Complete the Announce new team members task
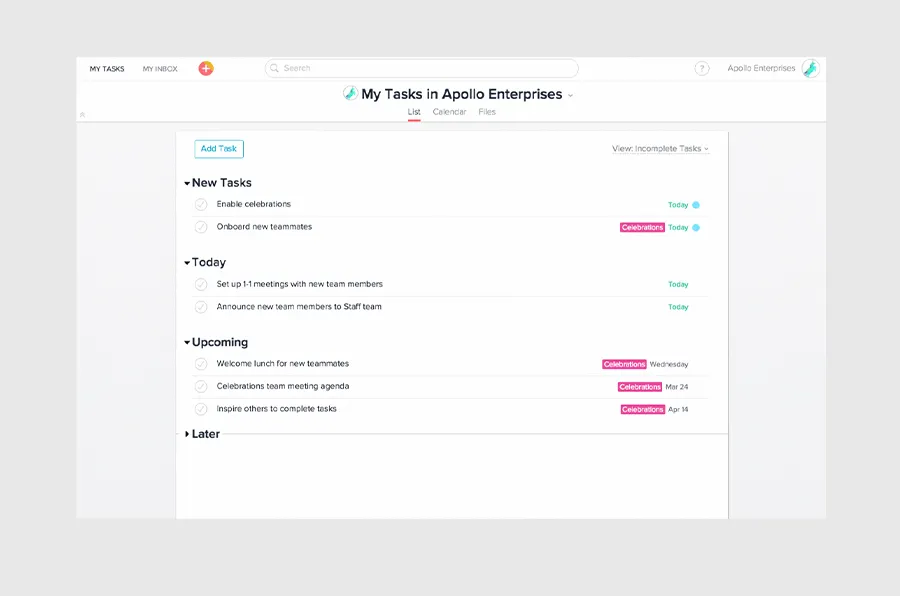 click(201, 307)
